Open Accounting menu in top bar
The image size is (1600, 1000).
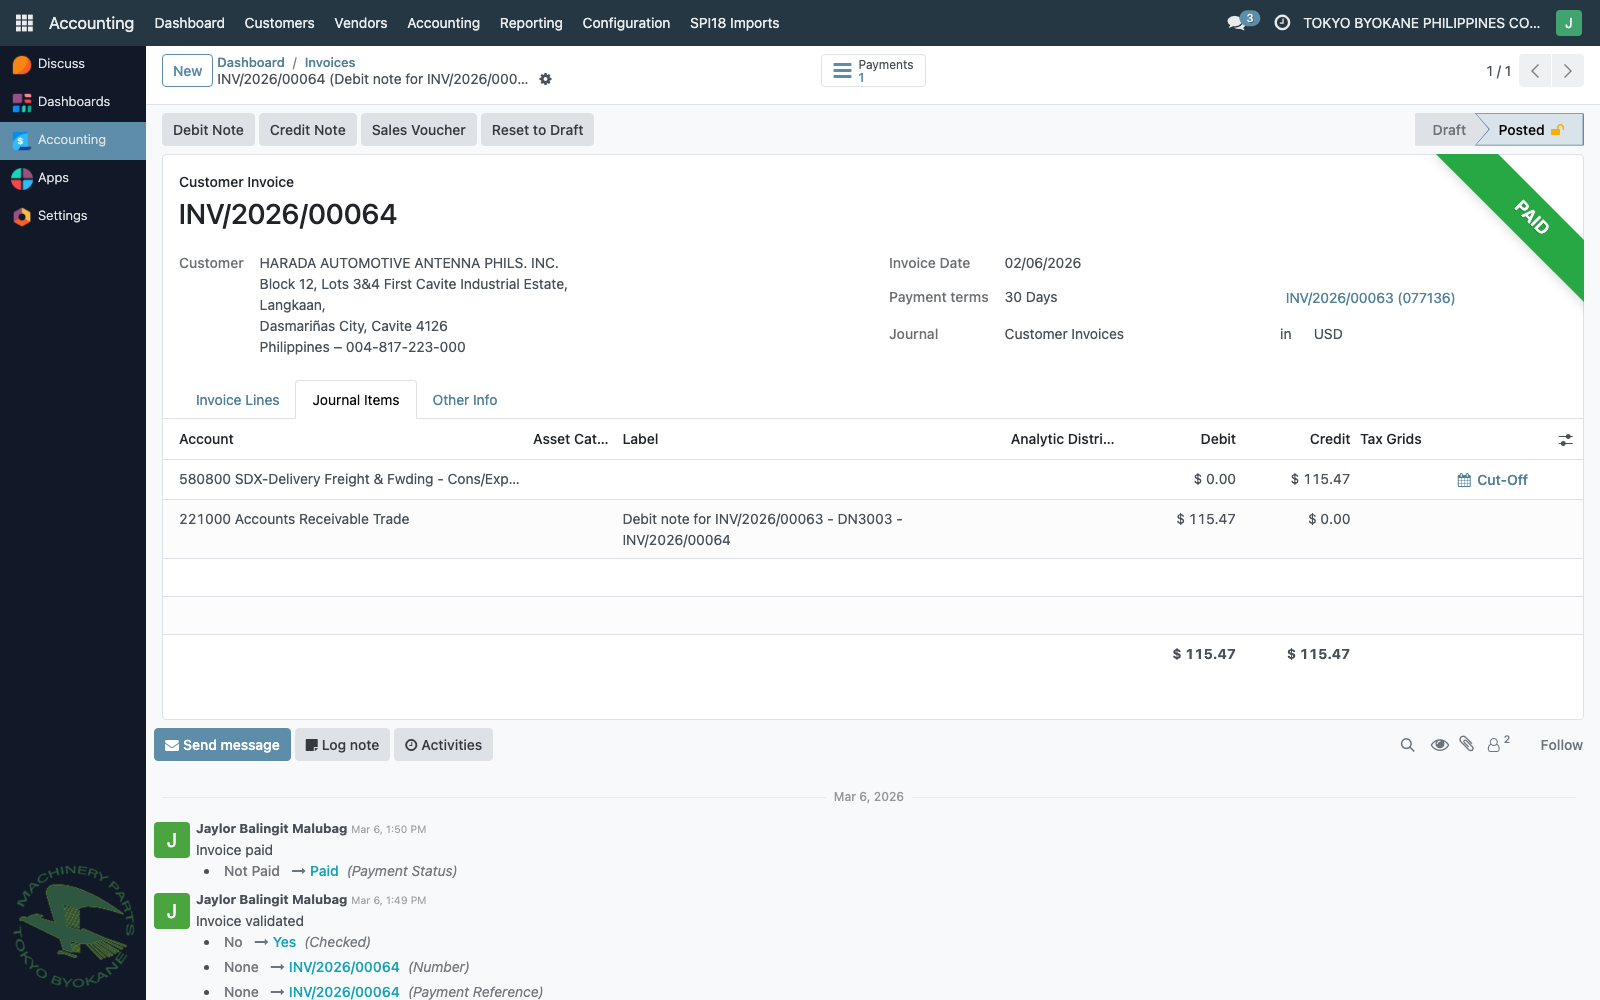pos(443,23)
